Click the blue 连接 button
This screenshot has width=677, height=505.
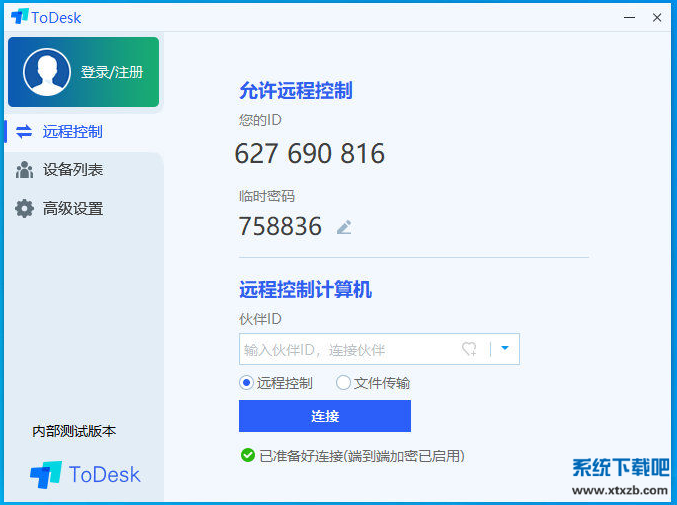[325, 416]
